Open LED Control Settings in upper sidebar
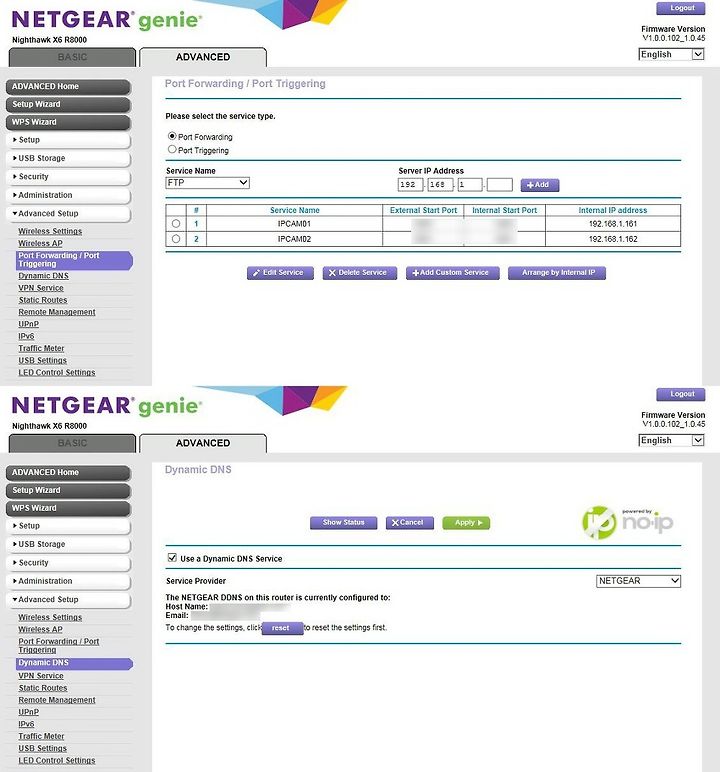Screen dimensions: 720x772 click(x=57, y=373)
